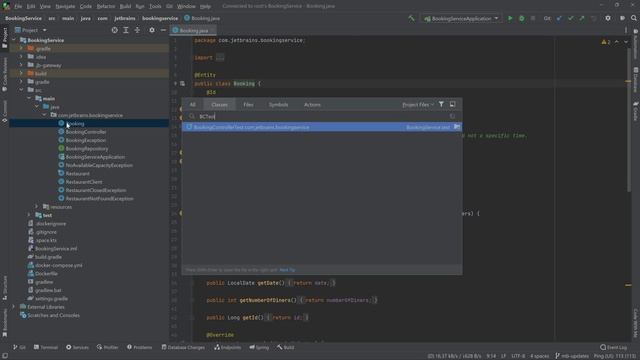
Task: Click filter funnel icon in search popup
Action: click(441, 104)
